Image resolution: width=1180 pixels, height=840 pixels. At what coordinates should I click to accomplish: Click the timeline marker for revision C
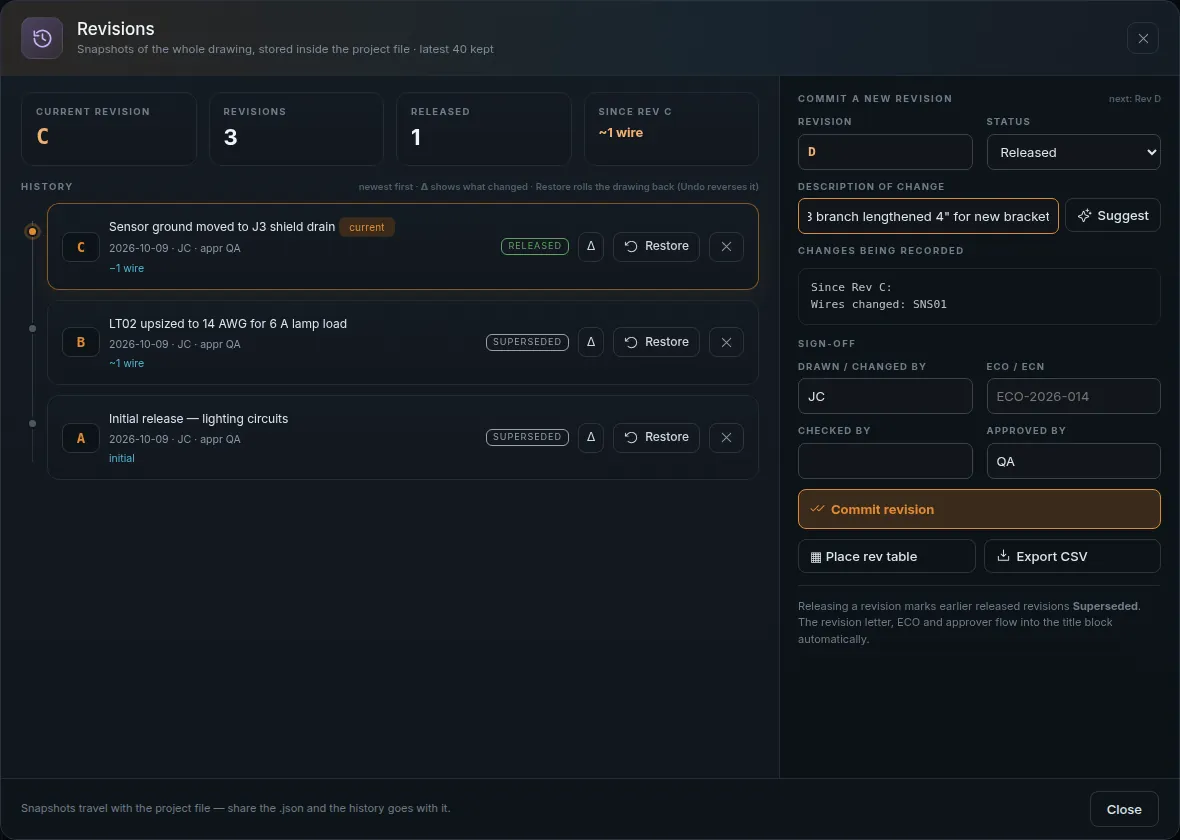click(x=32, y=231)
